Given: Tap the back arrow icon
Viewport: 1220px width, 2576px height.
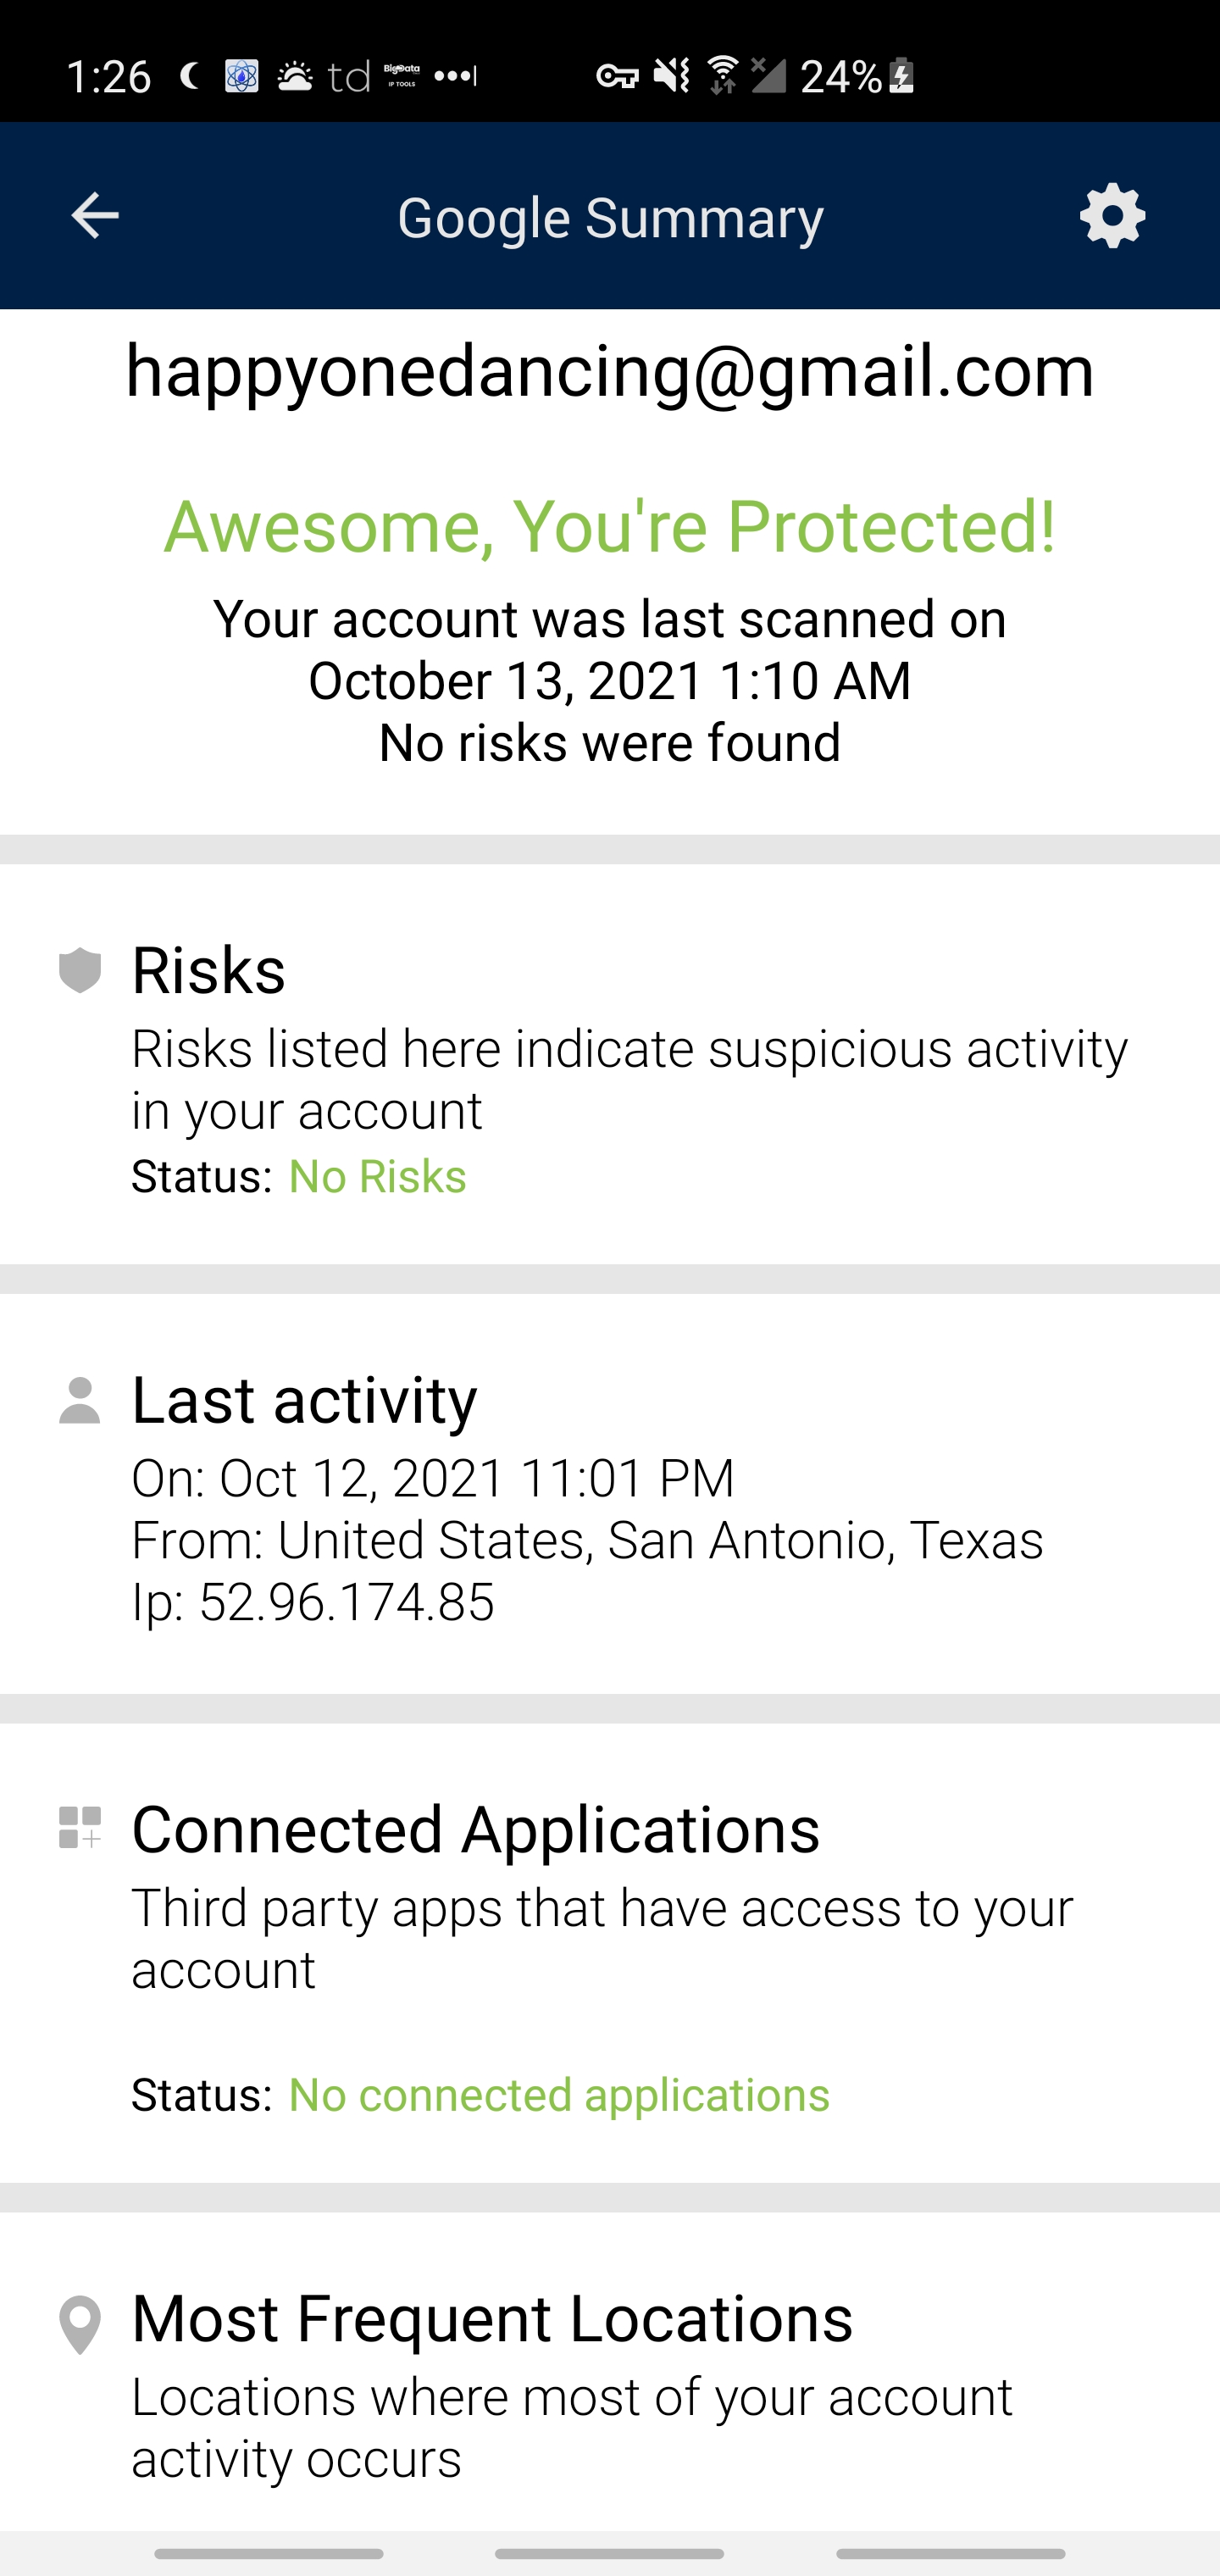Looking at the screenshot, I should (x=95, y=216).
